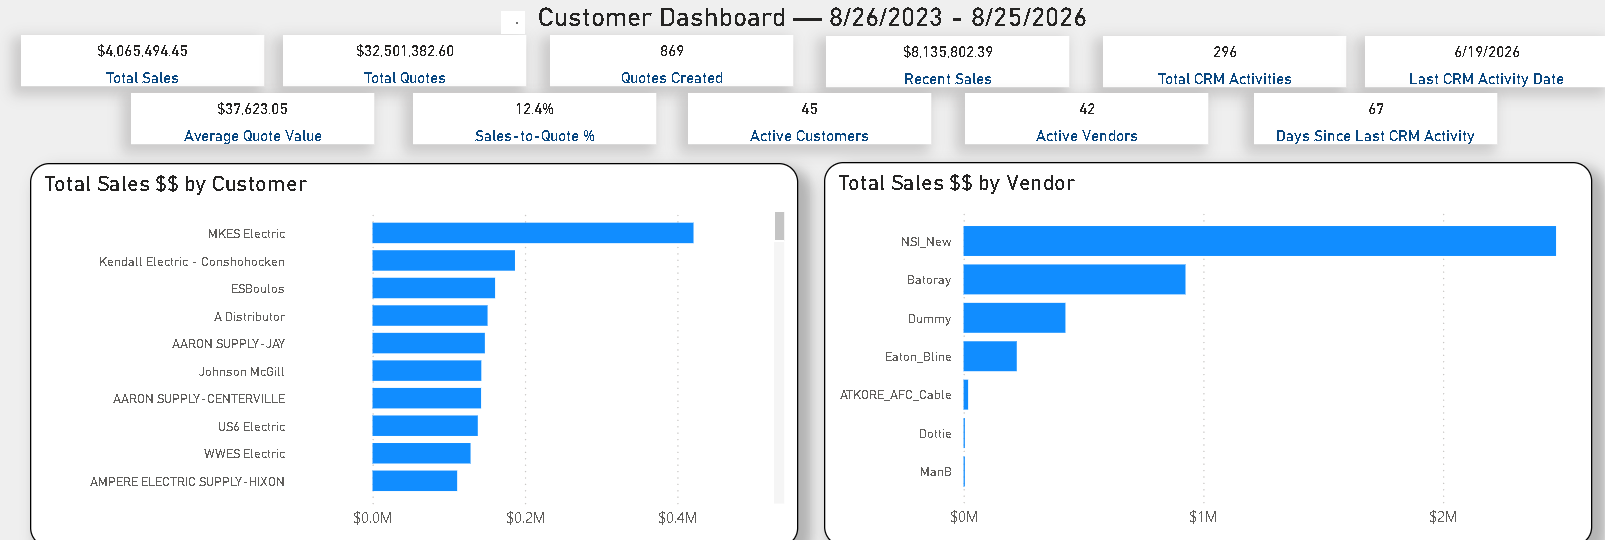Click the $1M vendor axis tick

[1203, 517]
